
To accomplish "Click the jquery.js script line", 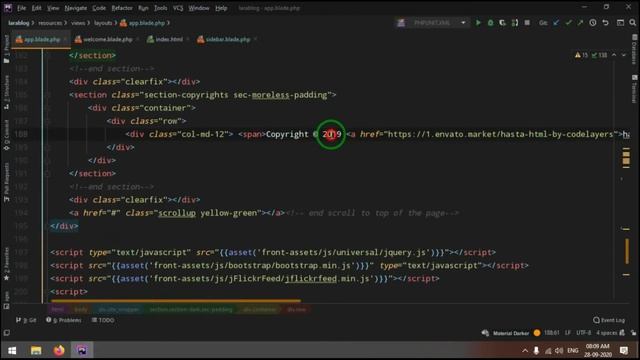I will click(273, 253).
